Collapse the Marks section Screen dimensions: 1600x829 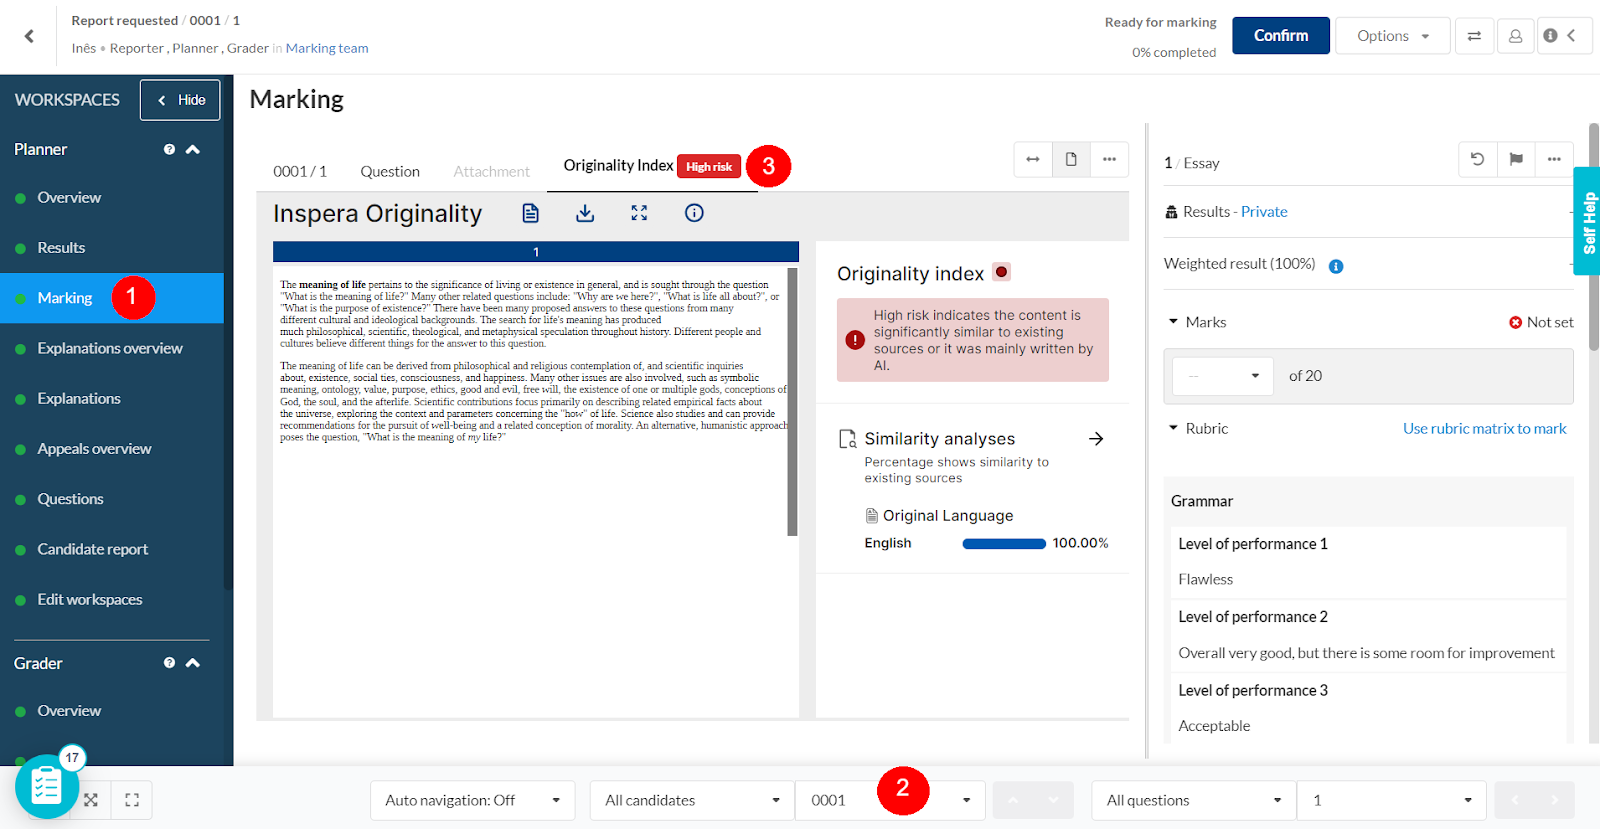pos(1174,322)
